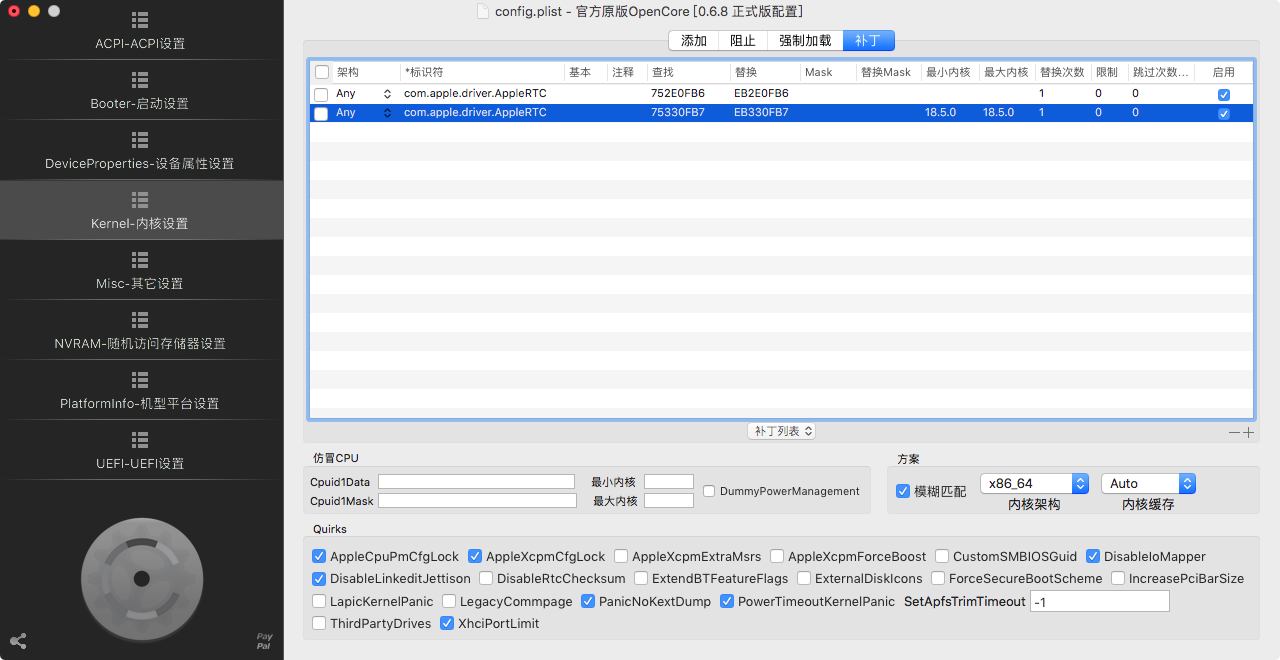1280x660 pixels.
Task: Enable AppleXcpmExtraMsrs quirk
Action: tap(621, 556)
